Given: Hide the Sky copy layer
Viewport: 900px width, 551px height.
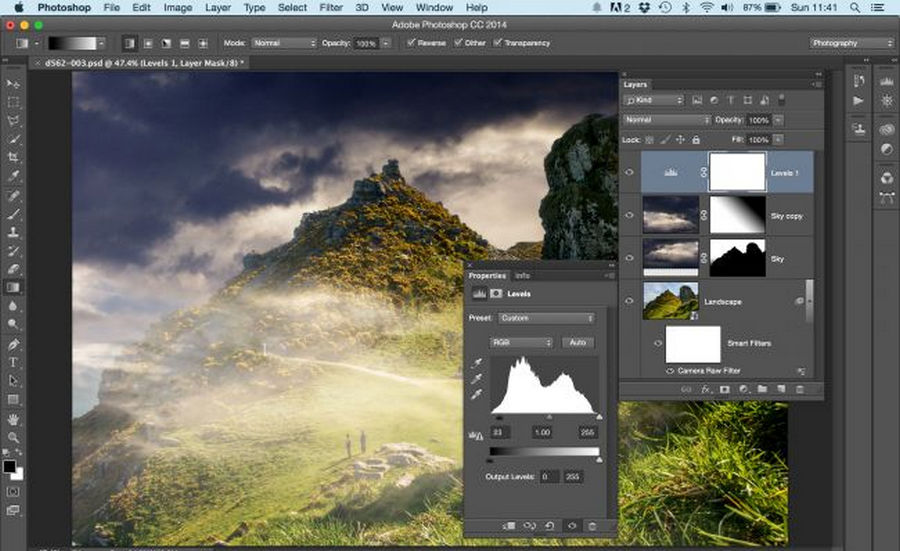Looking at the screenshot, I should pos(630,215).
